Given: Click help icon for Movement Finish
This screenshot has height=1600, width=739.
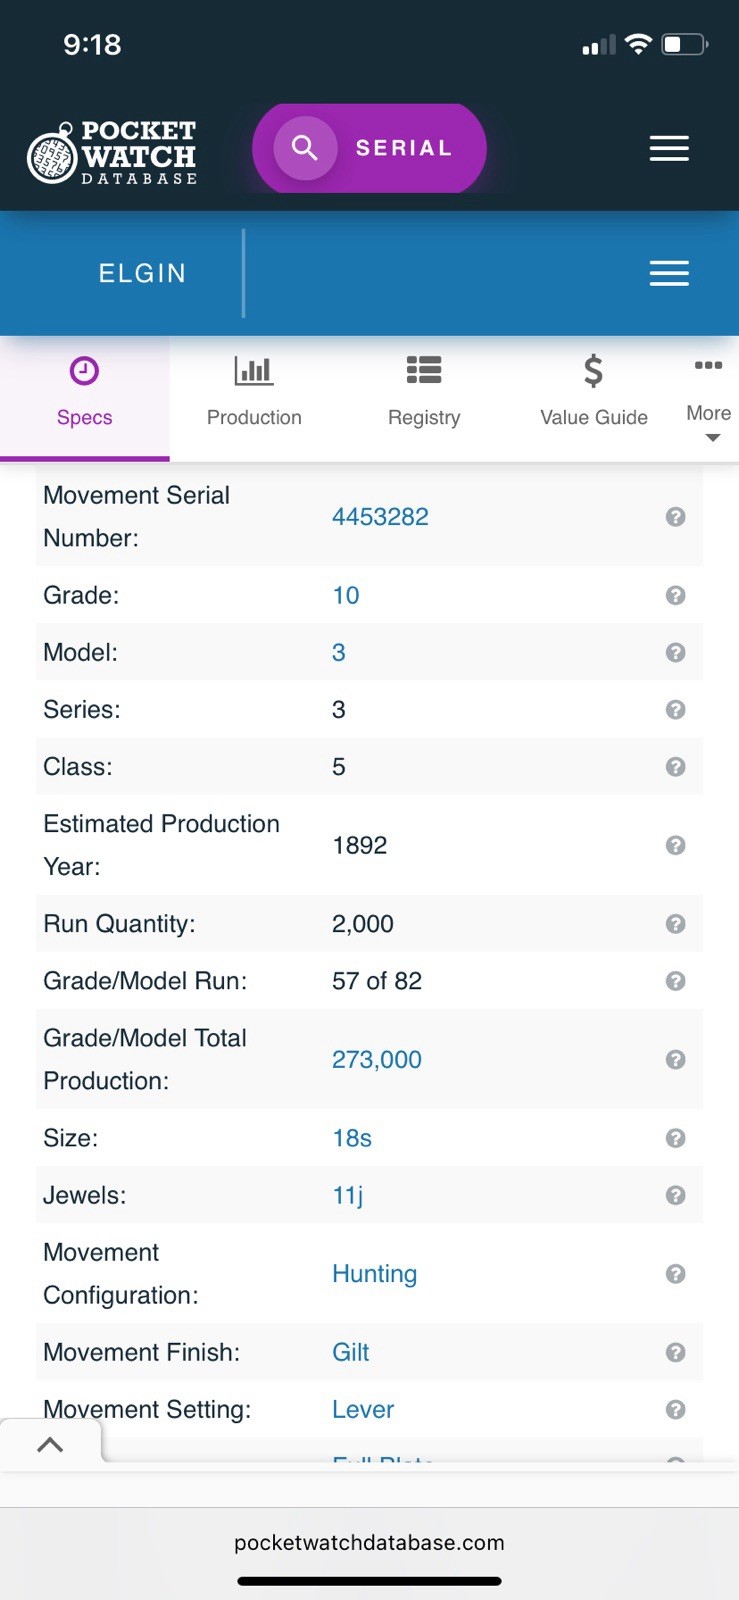Looking at the screenshot, I should pyautogui.click(x=676, y=1352).
